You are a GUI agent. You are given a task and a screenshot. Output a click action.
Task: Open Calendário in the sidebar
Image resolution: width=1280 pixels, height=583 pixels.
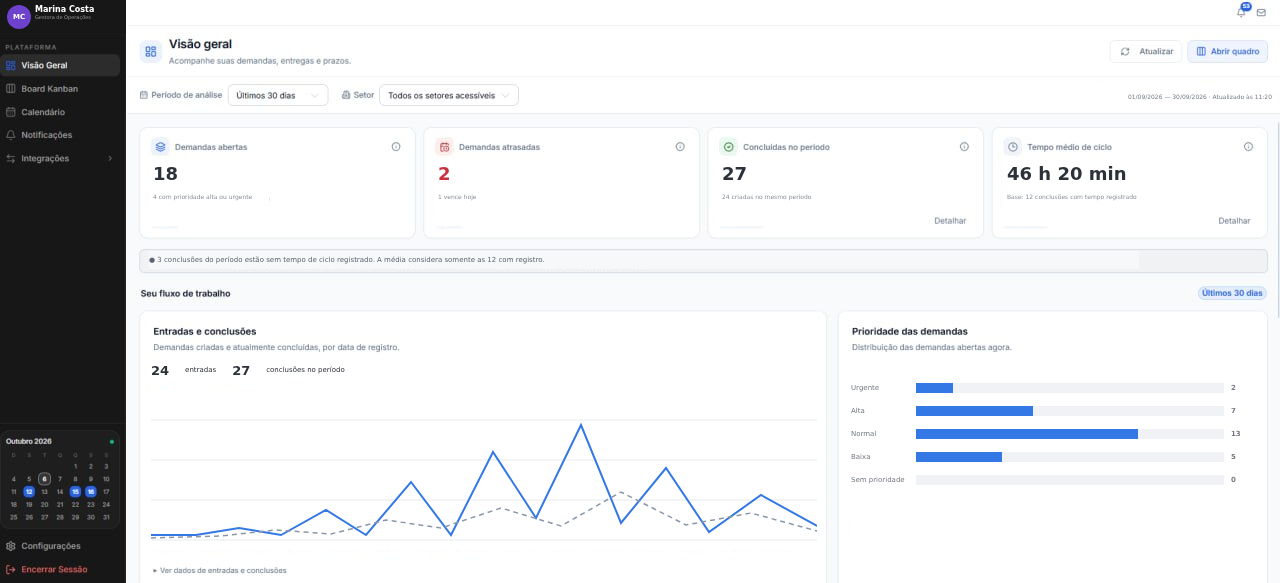click(60, 112)
